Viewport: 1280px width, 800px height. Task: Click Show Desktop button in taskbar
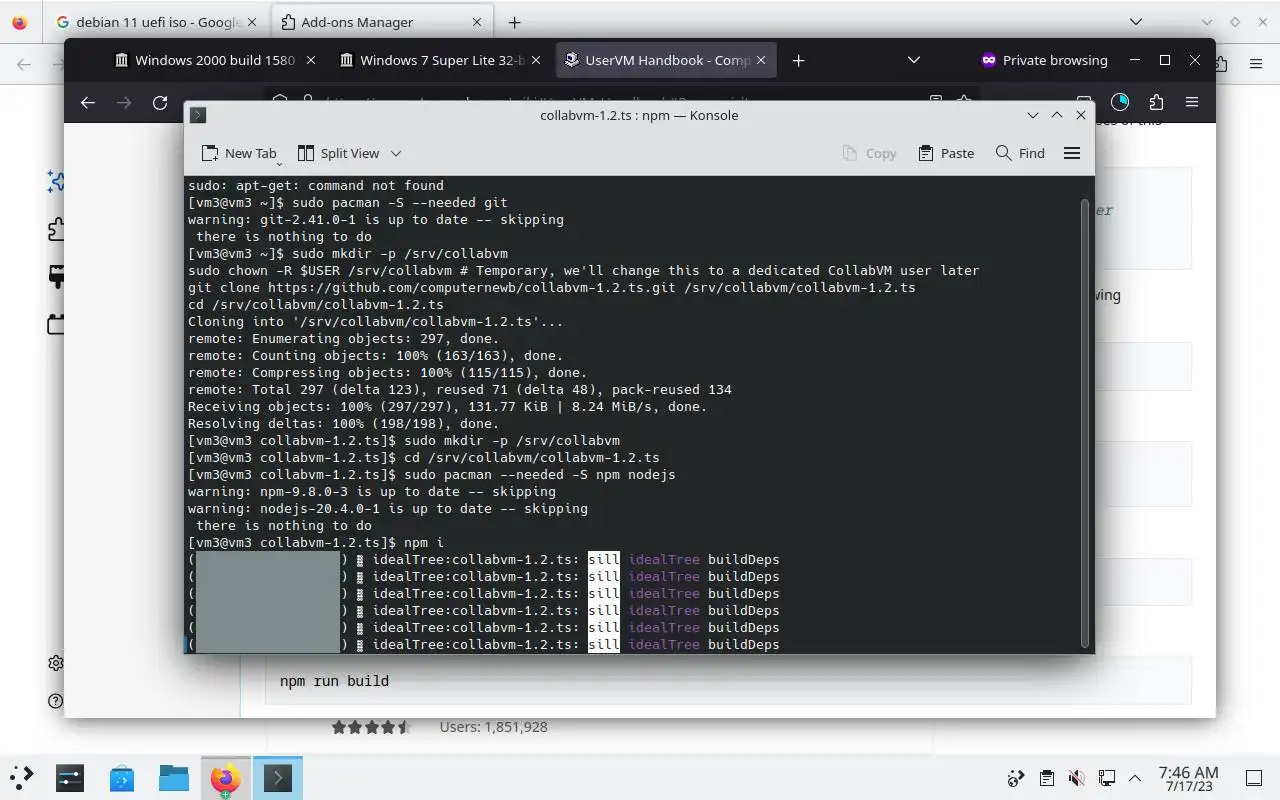coord(1254,778)
